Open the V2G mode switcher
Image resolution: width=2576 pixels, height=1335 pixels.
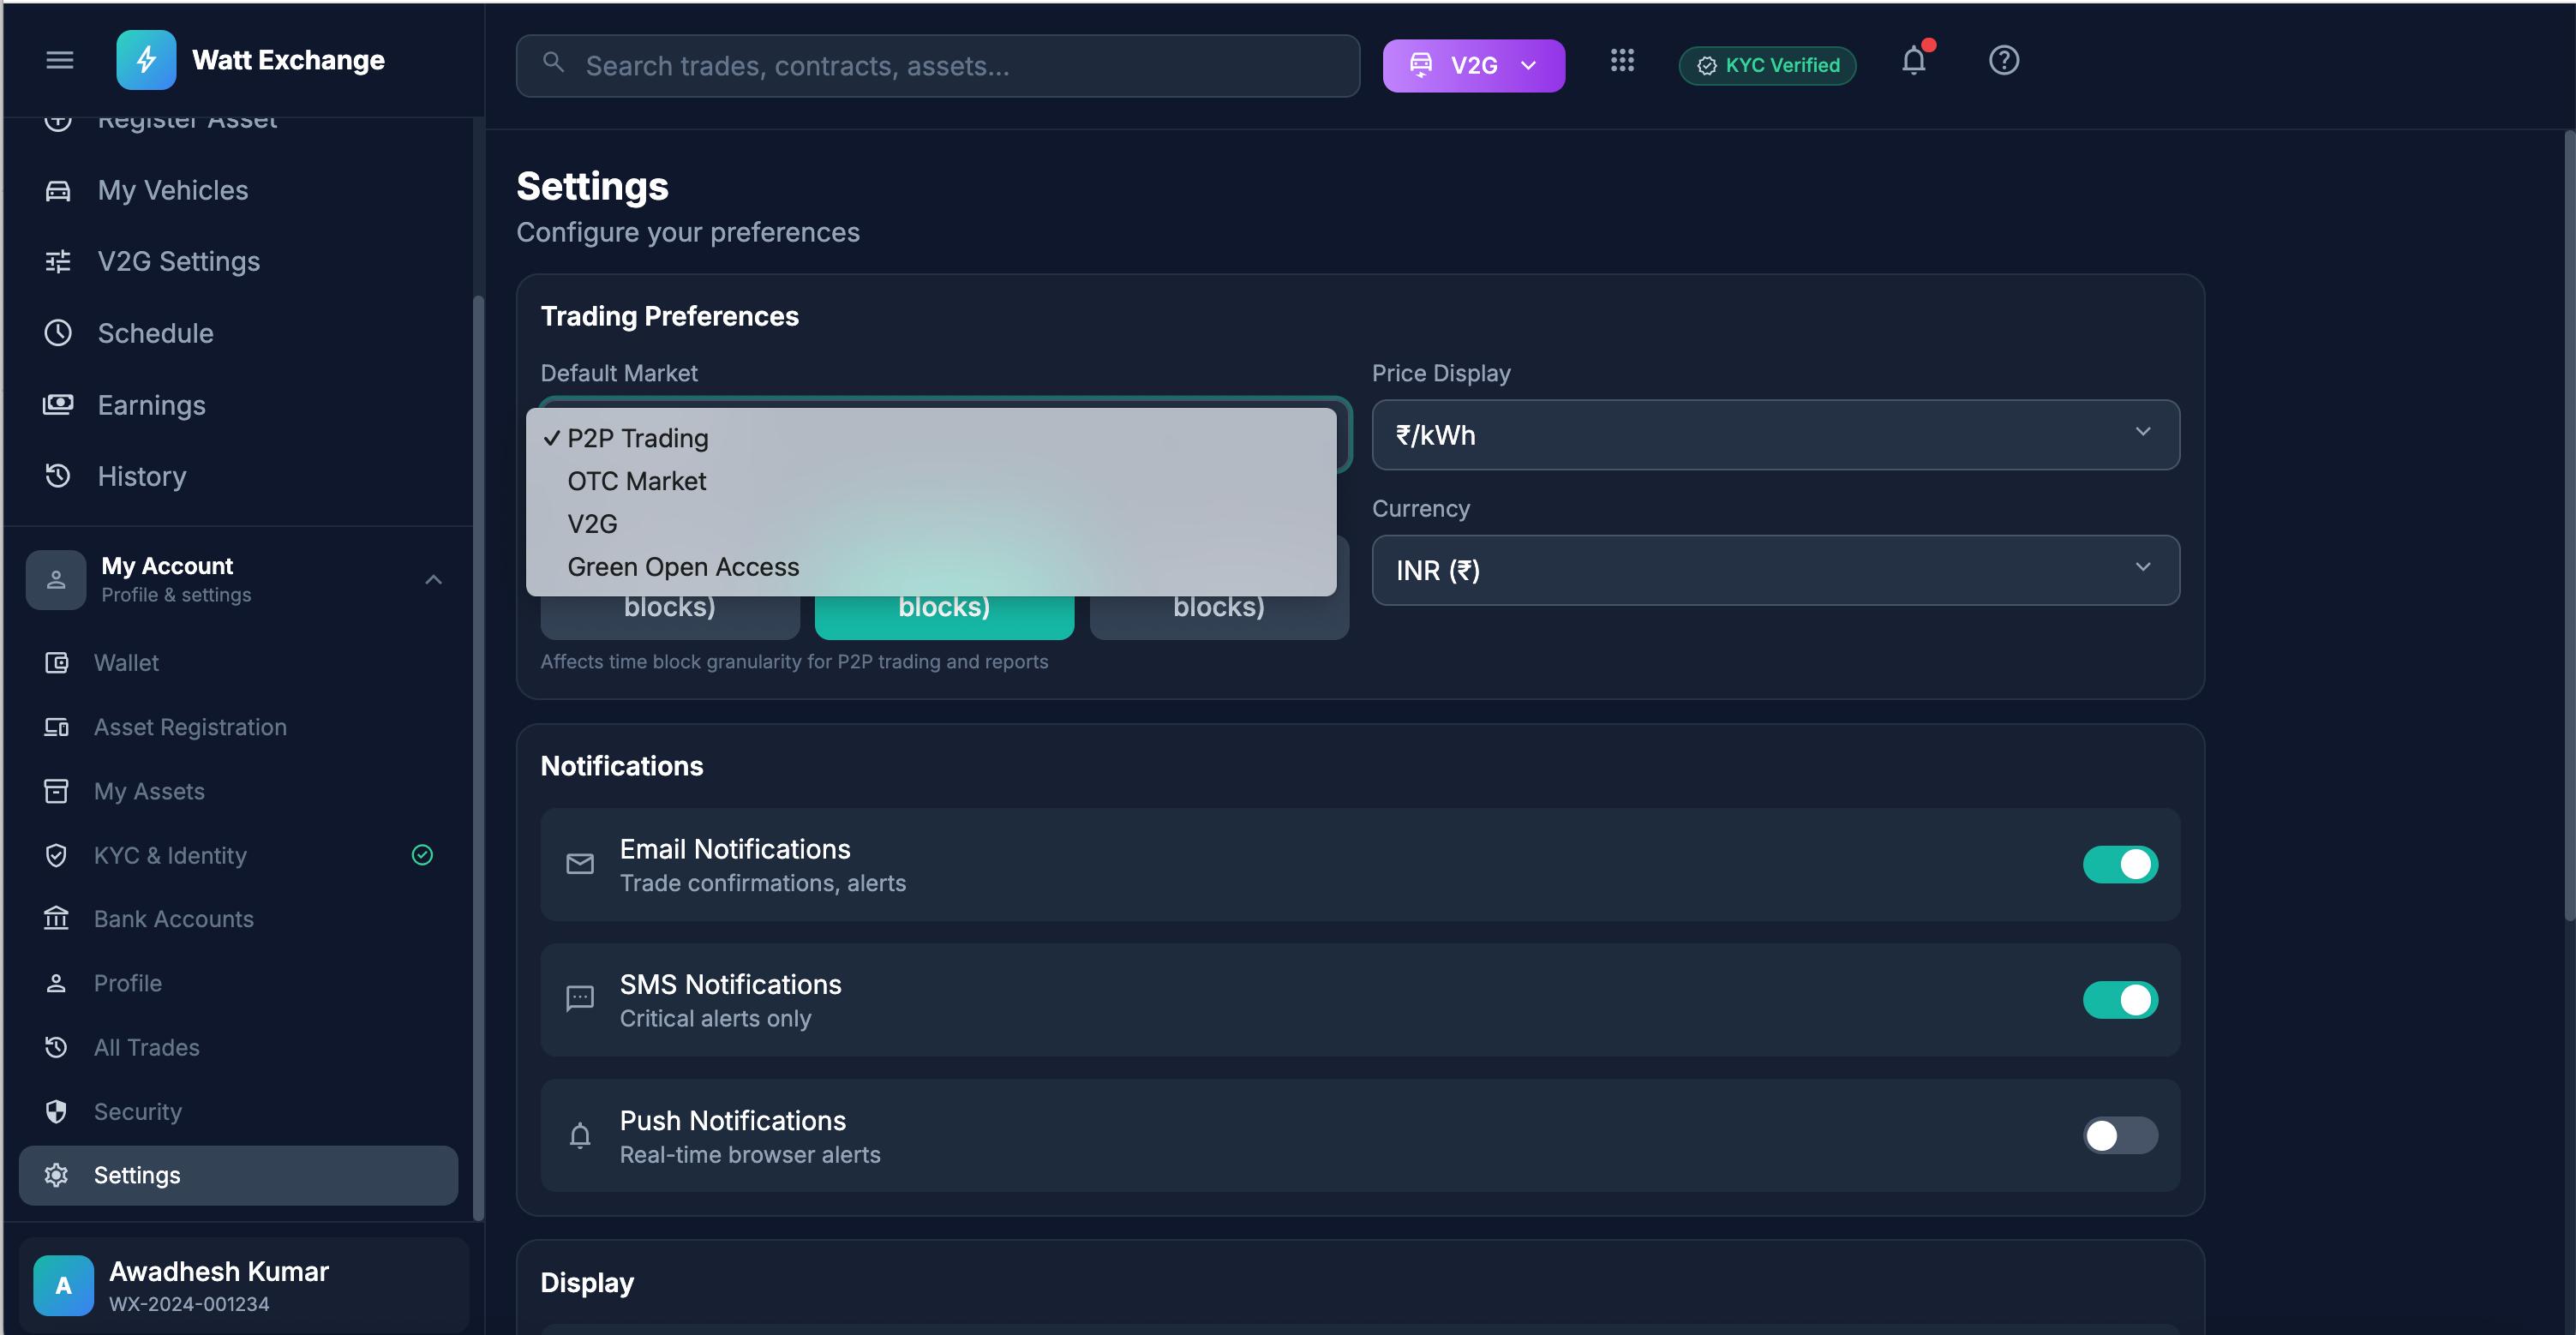pyautogui.click(x=1473, y=65)
